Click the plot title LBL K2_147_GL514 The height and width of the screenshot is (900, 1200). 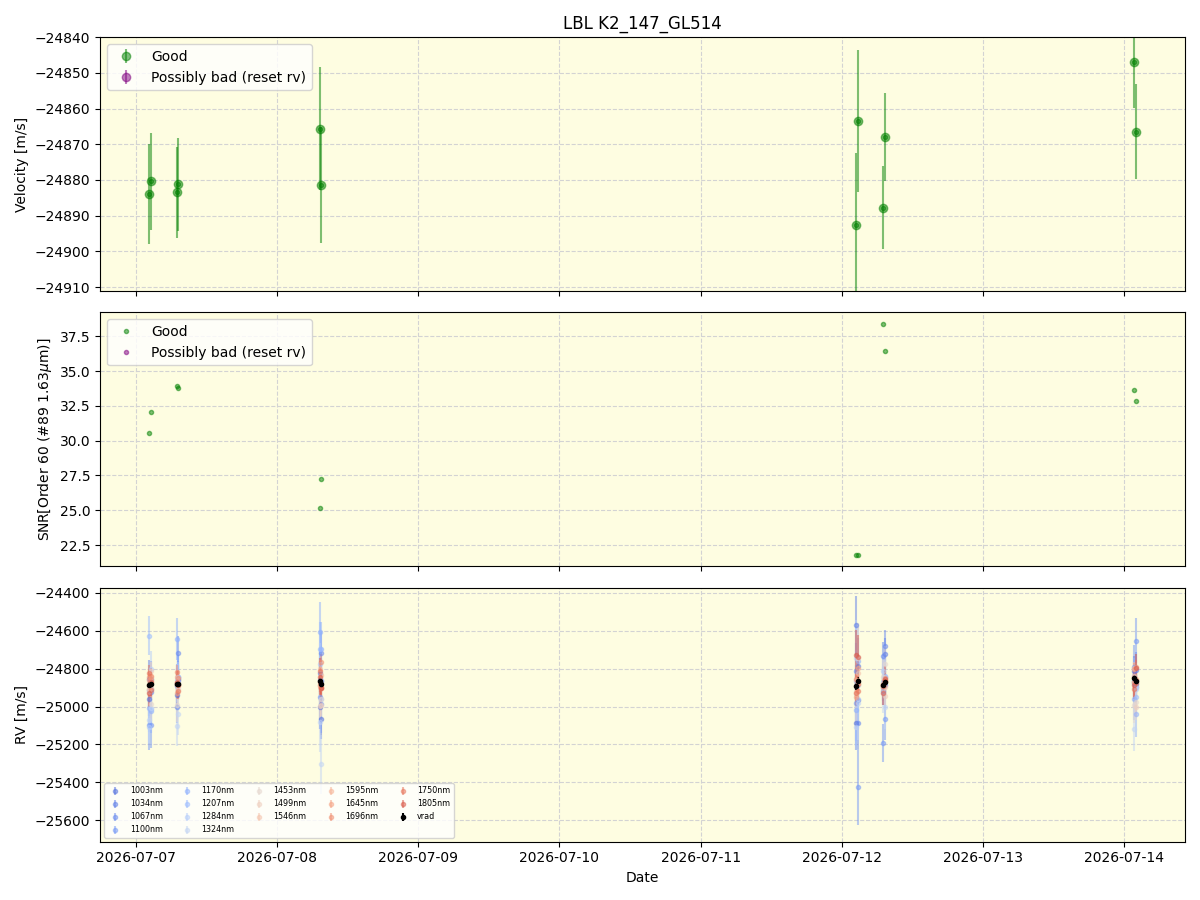click(x=642, y=23)
